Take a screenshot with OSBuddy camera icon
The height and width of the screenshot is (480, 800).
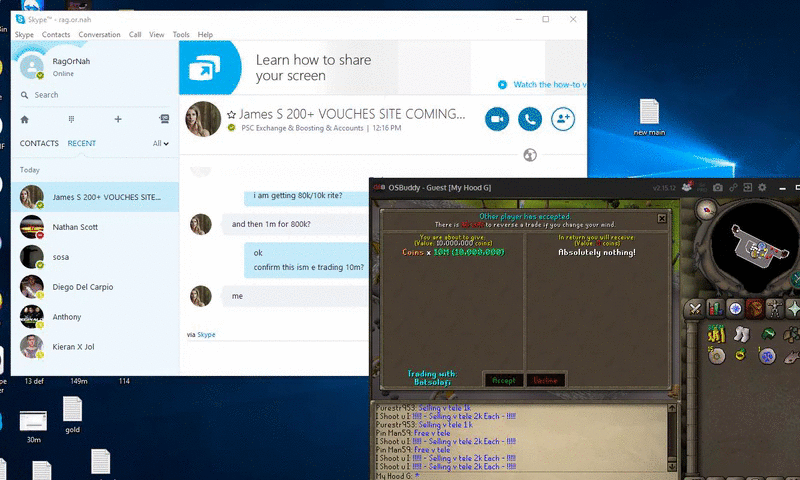click(x=717, y=188)
